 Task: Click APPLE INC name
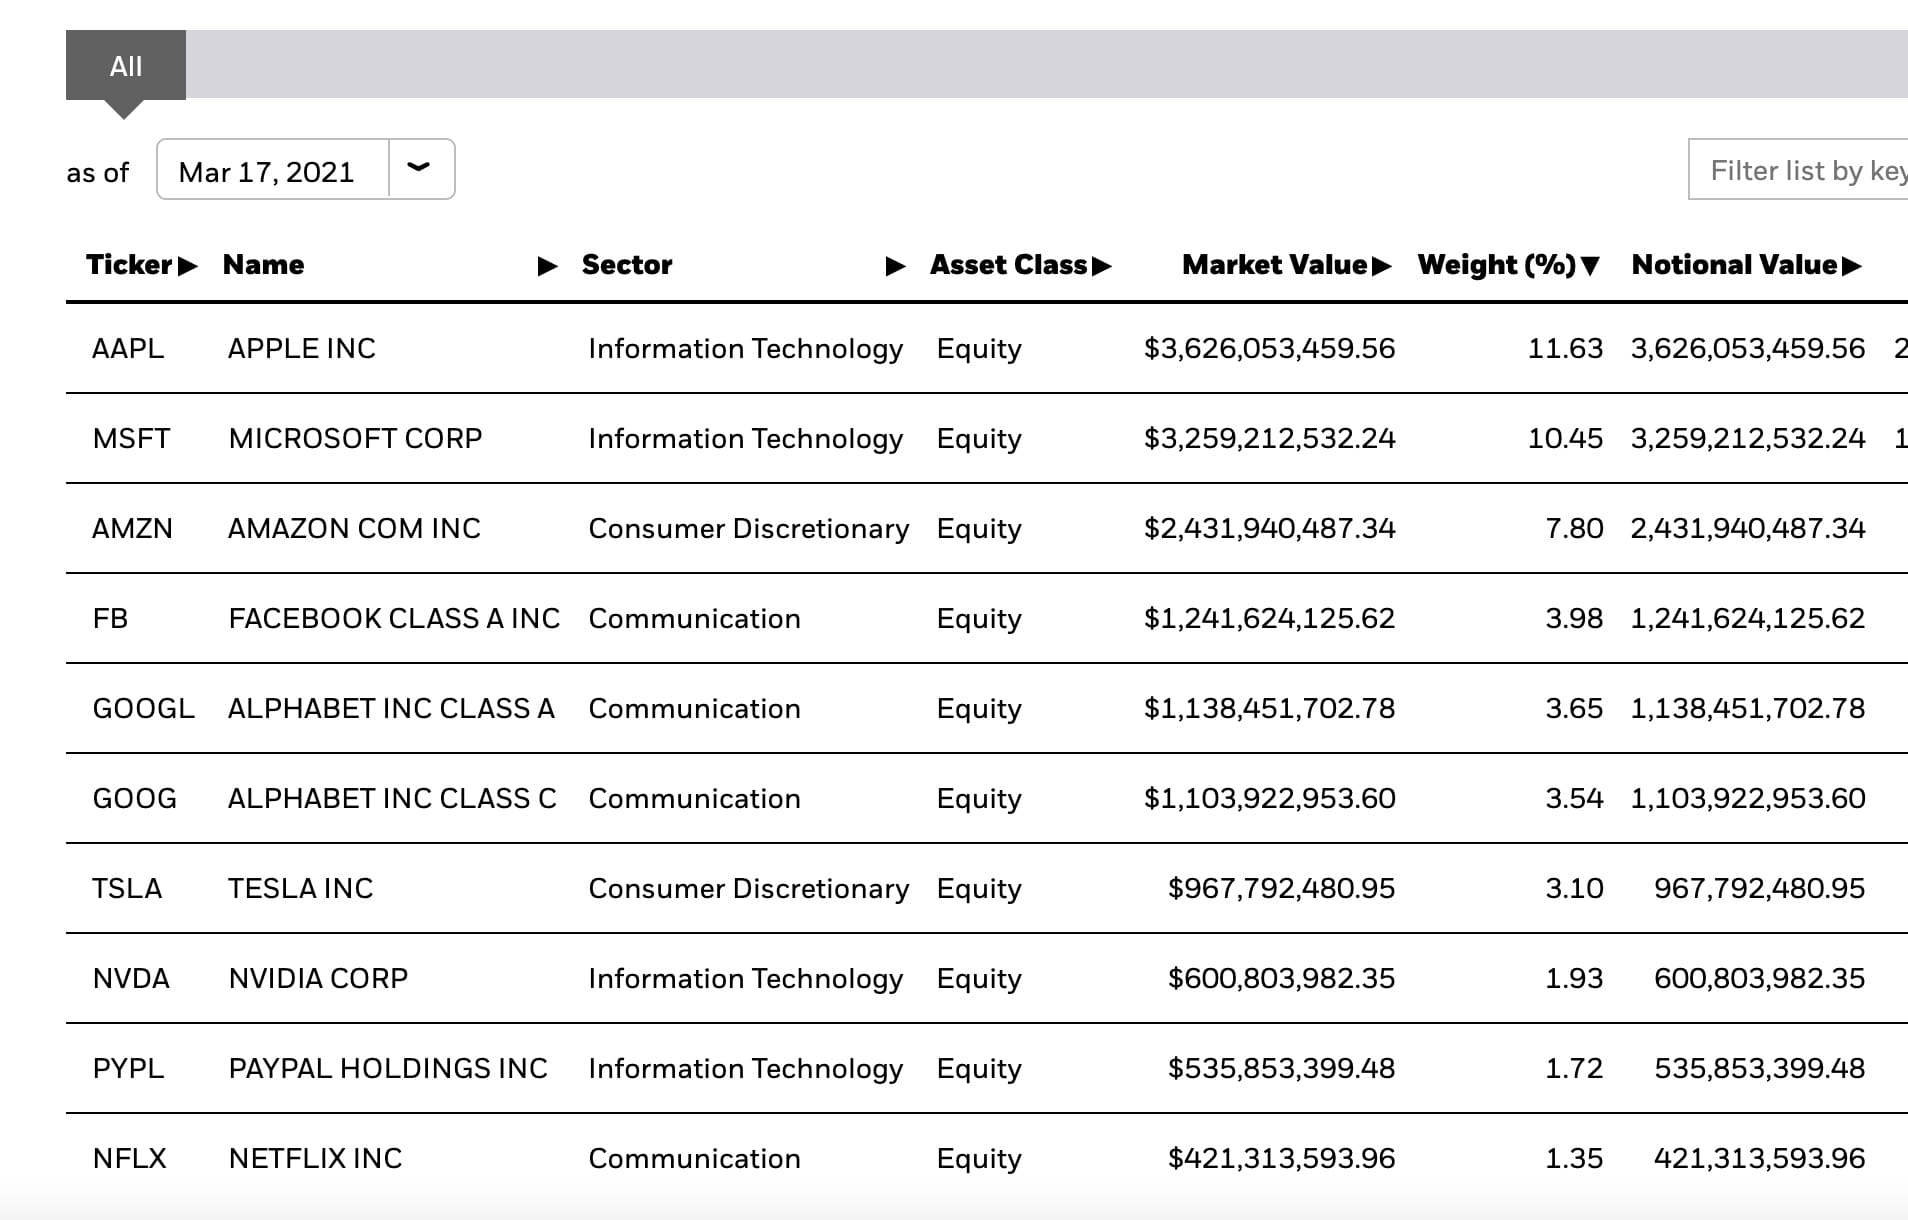[x=302, y=349]
